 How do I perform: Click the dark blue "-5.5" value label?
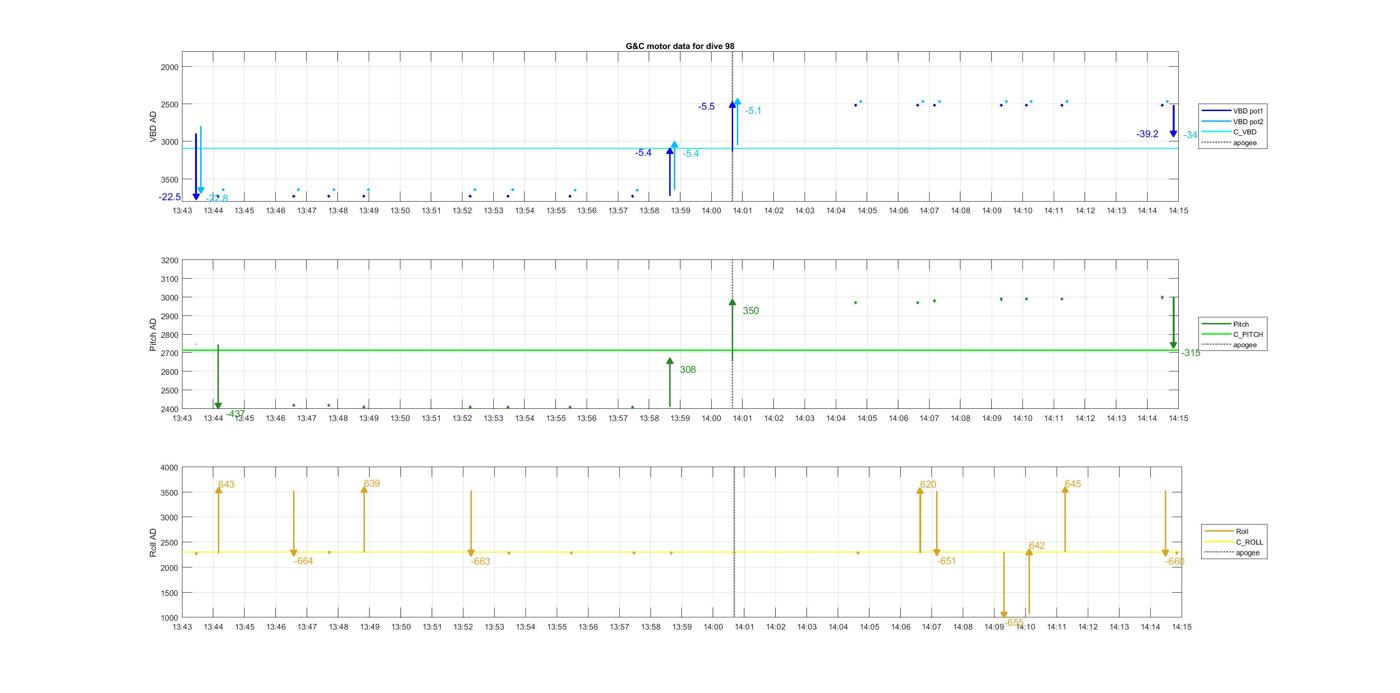coord(706,106)
